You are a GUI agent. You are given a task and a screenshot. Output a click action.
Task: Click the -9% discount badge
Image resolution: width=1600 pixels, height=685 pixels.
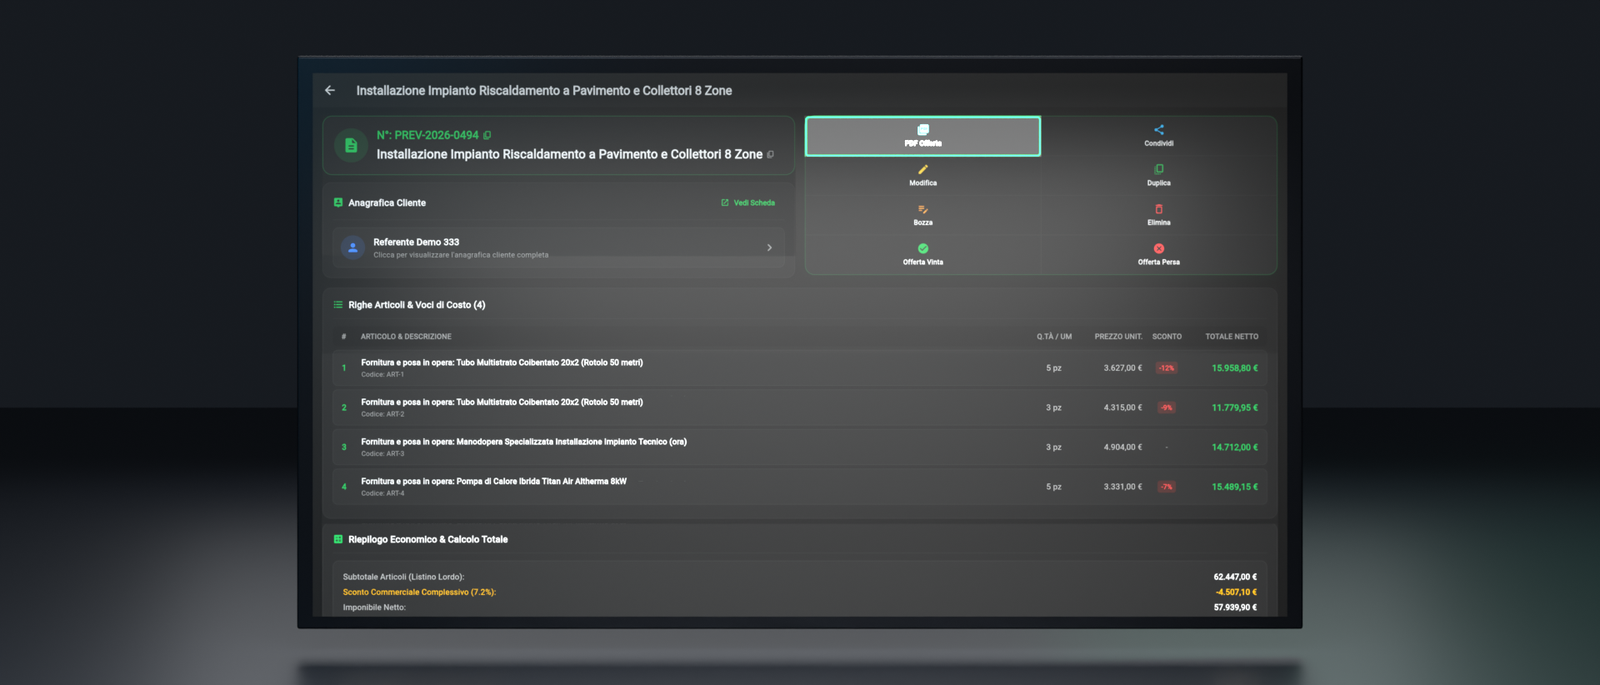point(1167,408)
